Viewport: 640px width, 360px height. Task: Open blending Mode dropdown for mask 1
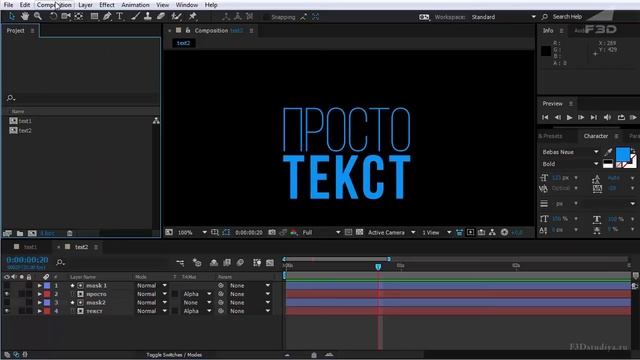coord(151,286)
